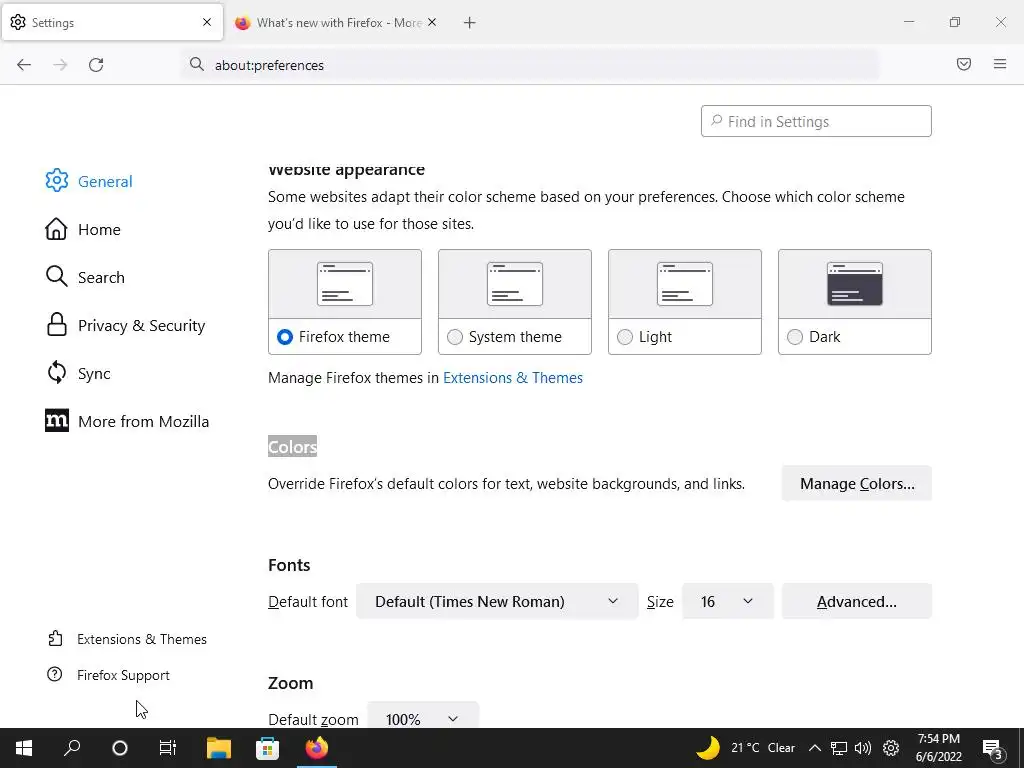The image size is (1024, 768).
Task: Click the Extensions & Themes puzzle icon
Action: point(56,638)
